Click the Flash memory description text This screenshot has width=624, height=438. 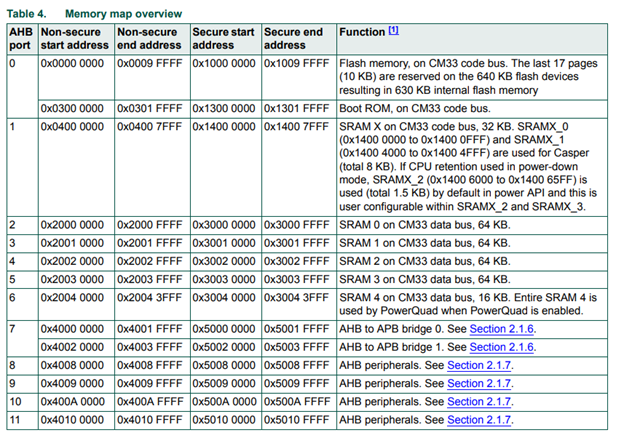click(468, 77)
